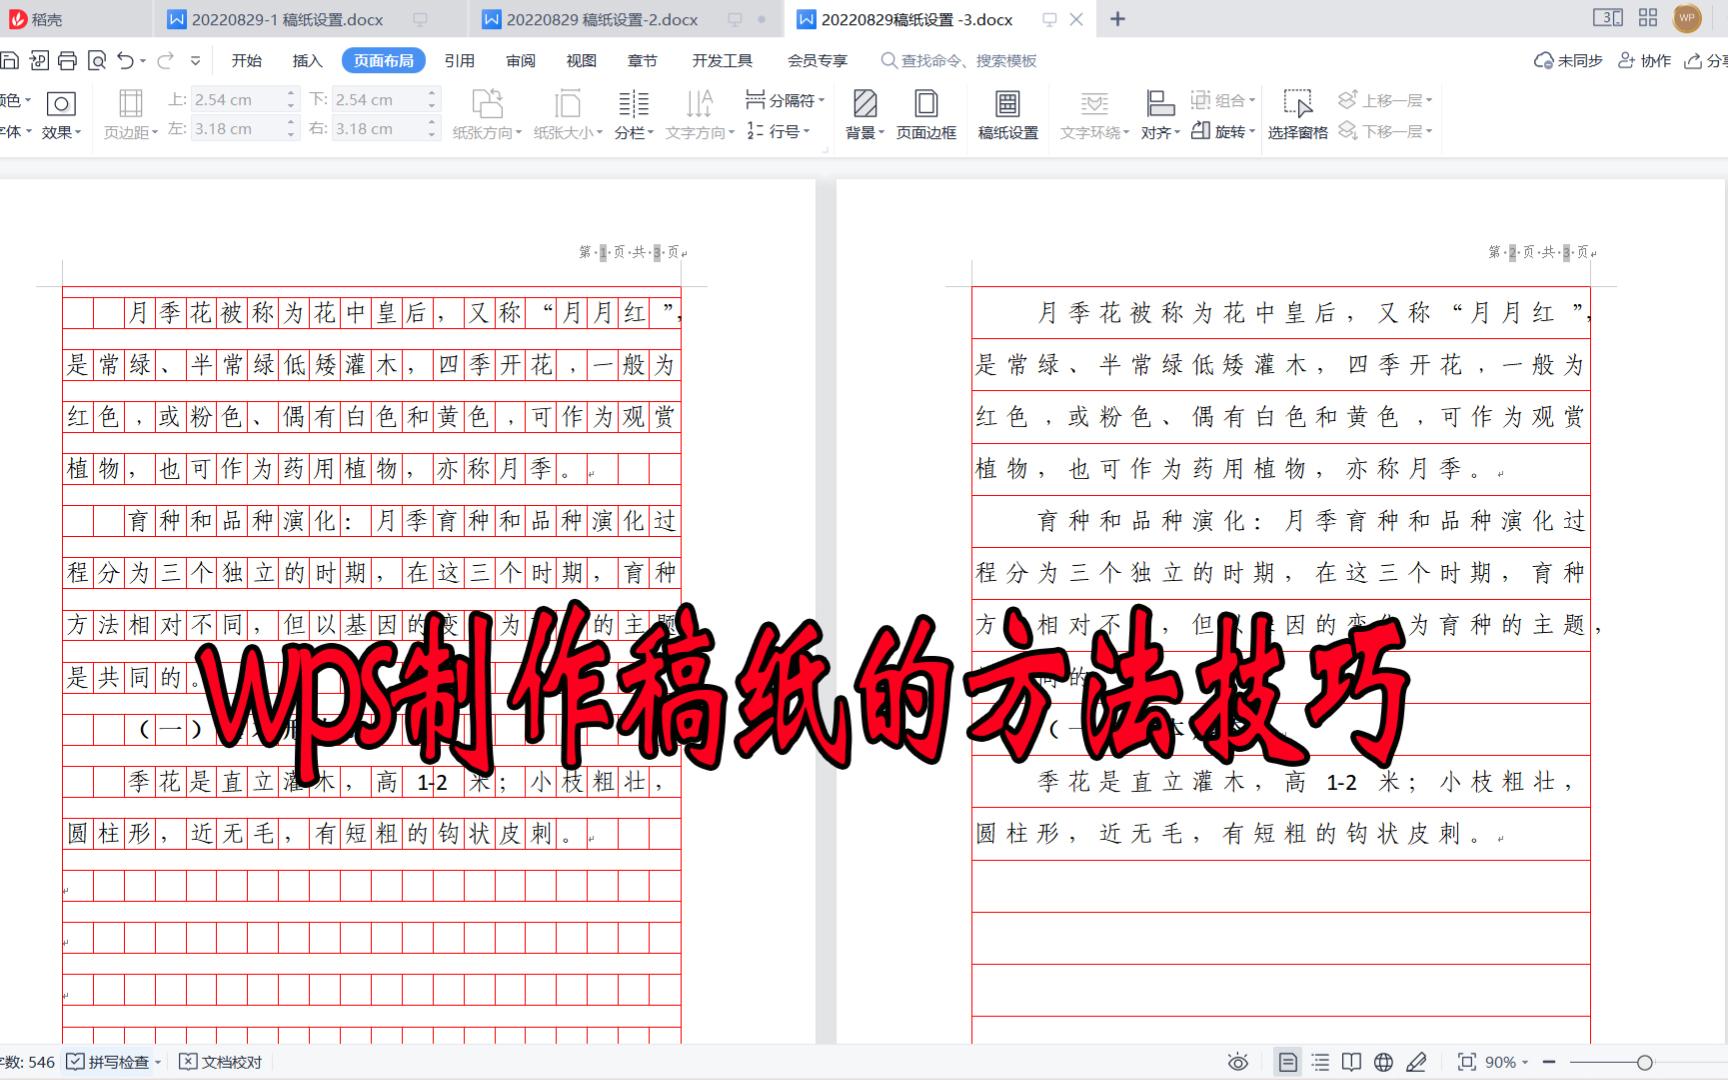Screen dimensions: 1728x1080
Task: Open the 审阅 ribbon tab
Action: 521,61
